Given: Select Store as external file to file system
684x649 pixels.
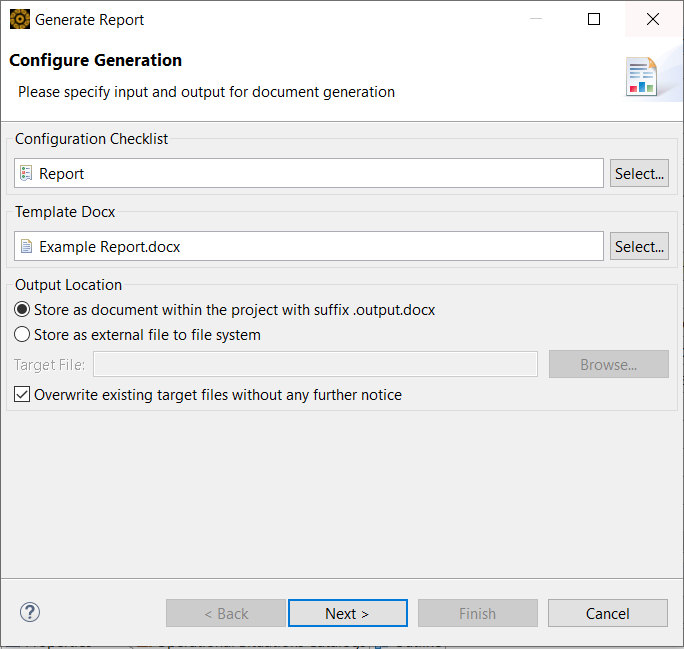Looking at the screenshot, I should (x=22, y=335).
